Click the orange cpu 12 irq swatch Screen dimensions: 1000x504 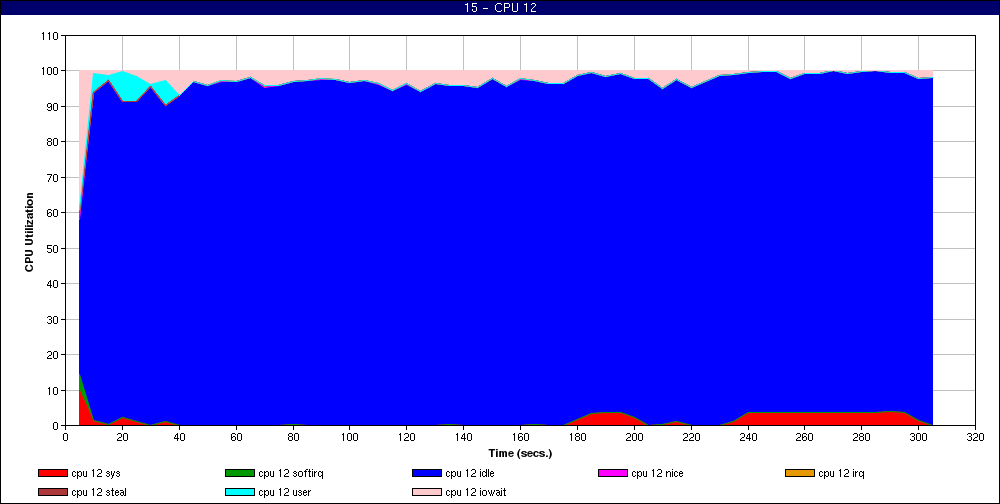[x=800, y=473]
